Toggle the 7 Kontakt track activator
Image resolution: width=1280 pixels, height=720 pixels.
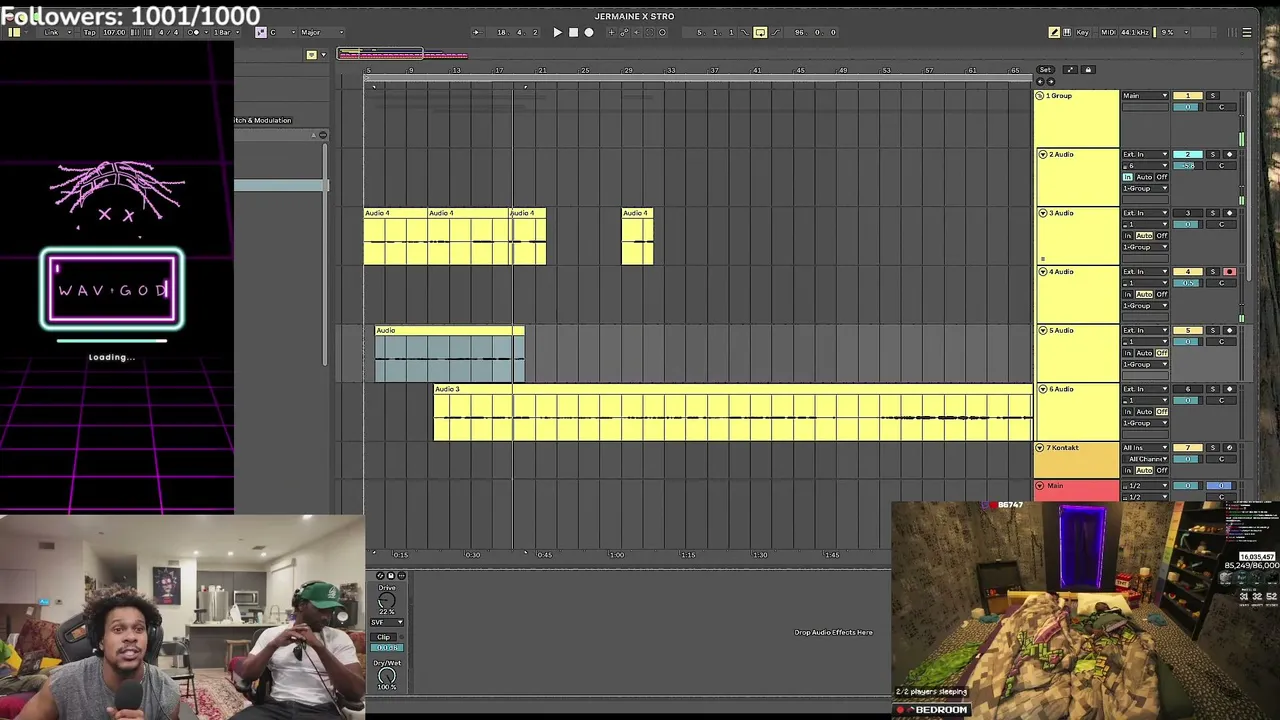point(1187,448)
